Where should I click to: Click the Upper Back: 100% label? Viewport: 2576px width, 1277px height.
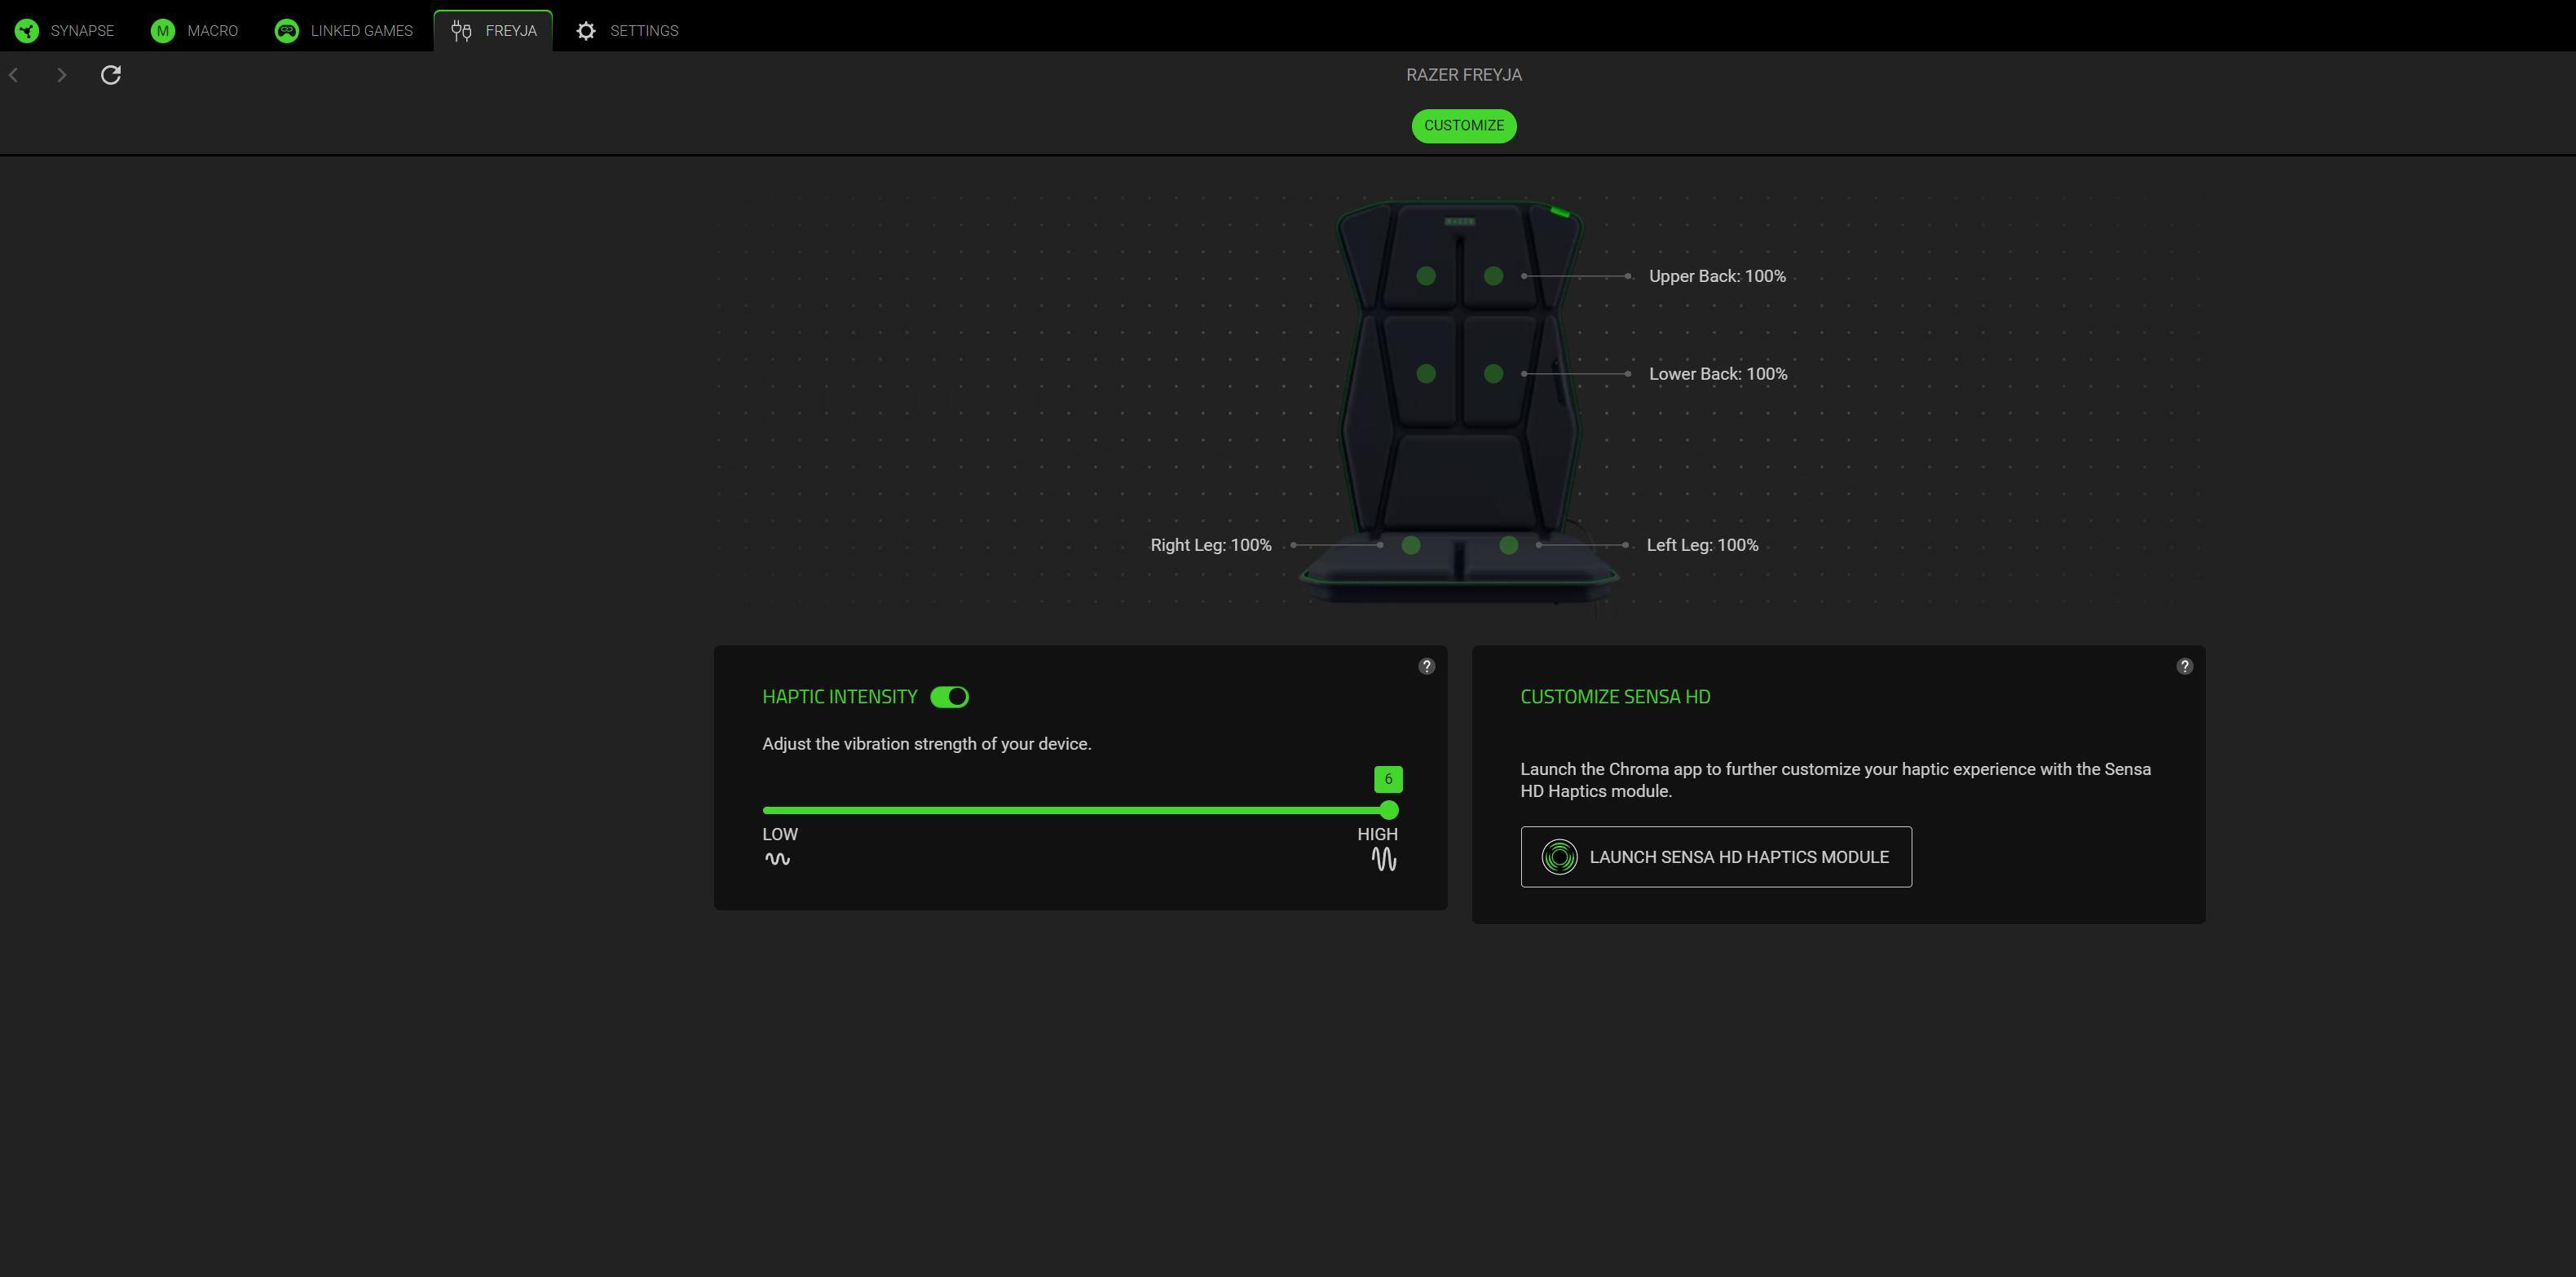pos(1716,276)
